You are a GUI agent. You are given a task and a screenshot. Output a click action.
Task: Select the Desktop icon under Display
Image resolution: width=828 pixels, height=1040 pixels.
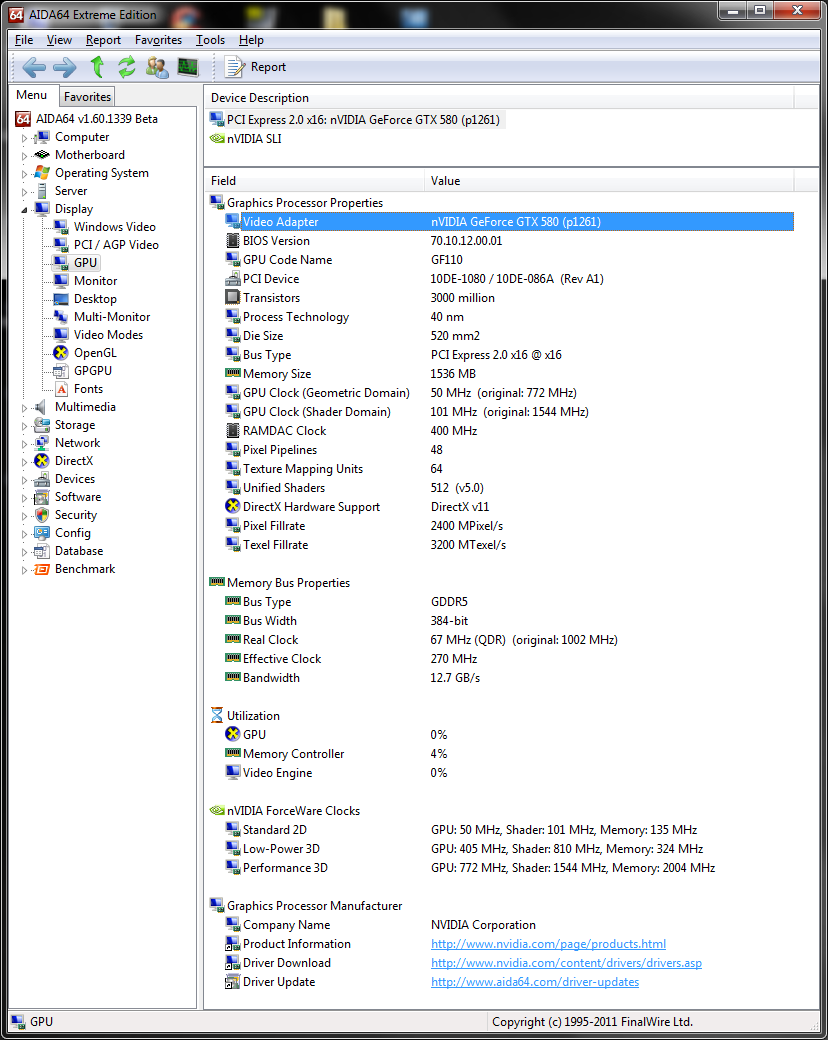(x=61, y=298)
